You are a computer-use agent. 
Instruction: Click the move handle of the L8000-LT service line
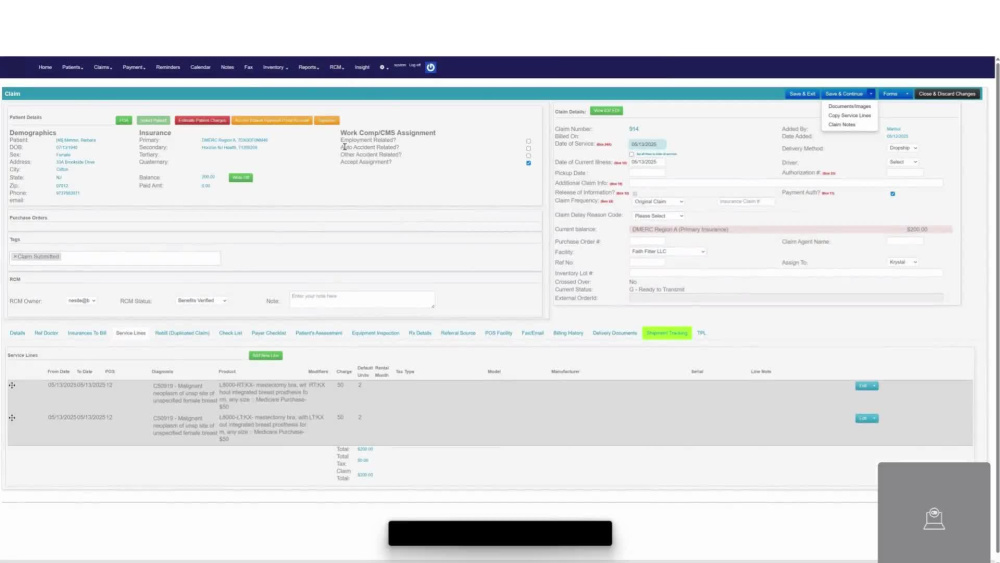point(12,418)
